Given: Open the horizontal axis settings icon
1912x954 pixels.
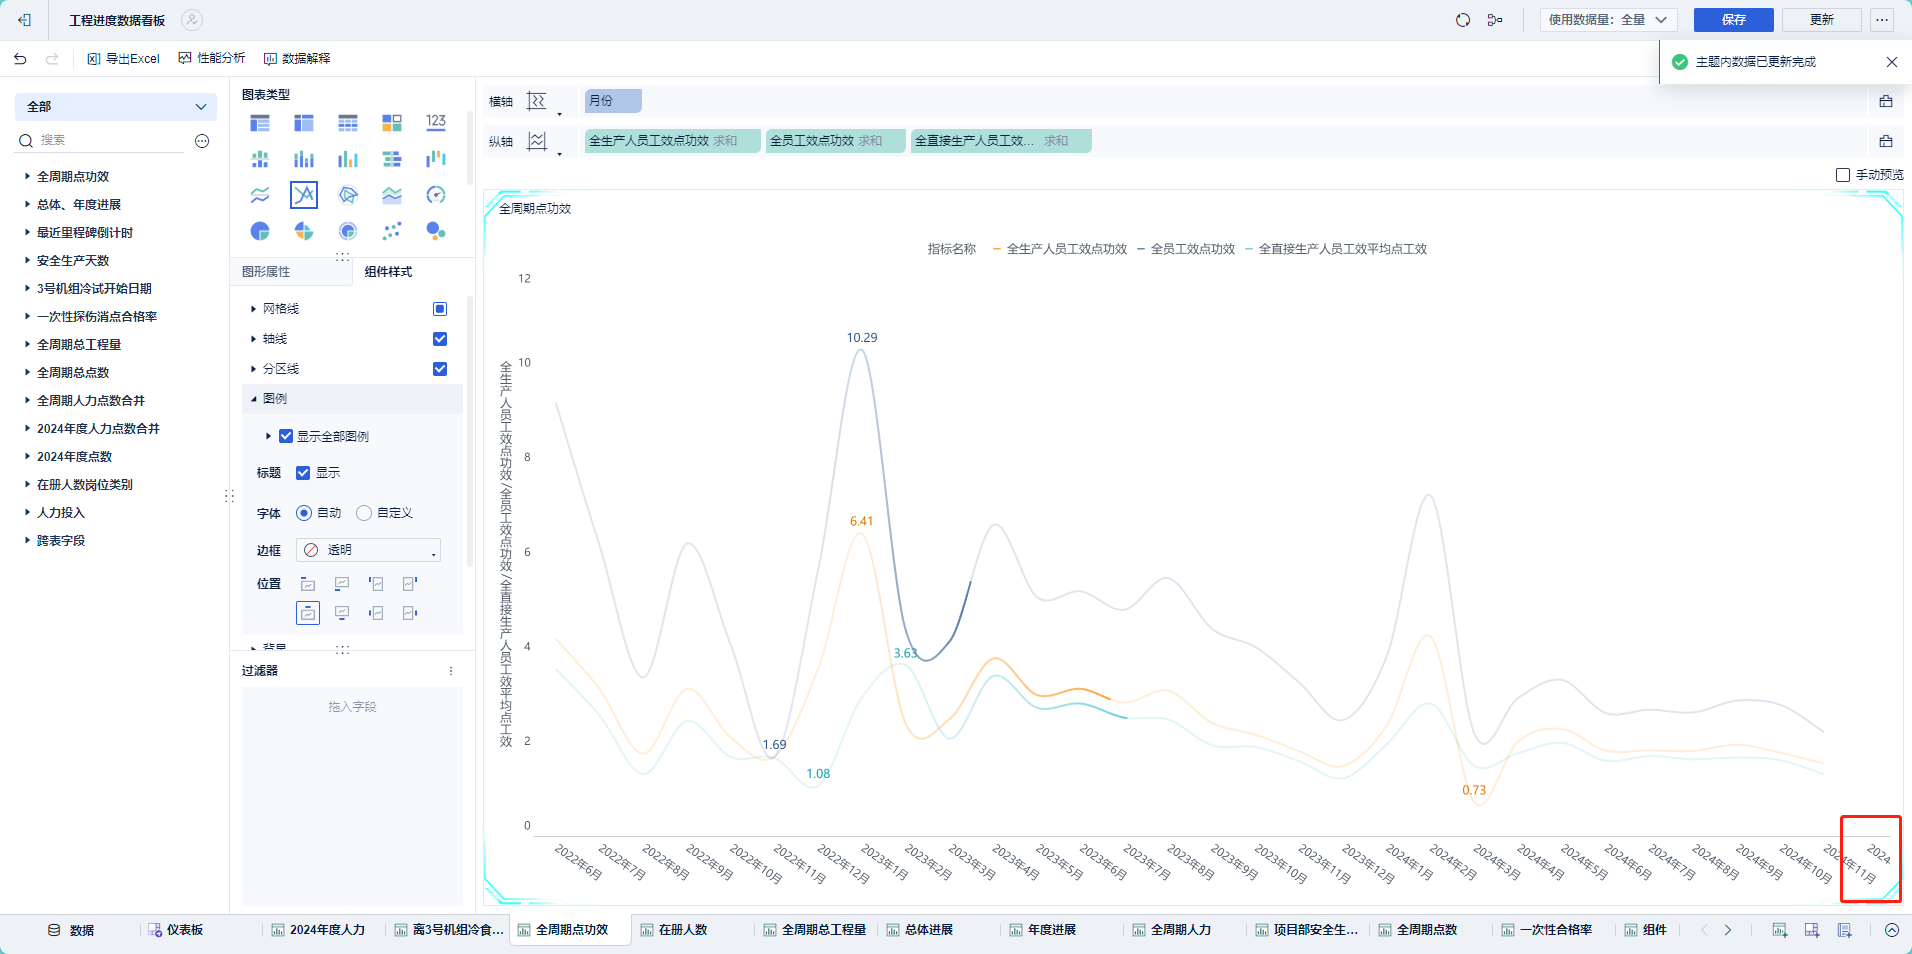Looking at the screenshot, I should (537, 101).
